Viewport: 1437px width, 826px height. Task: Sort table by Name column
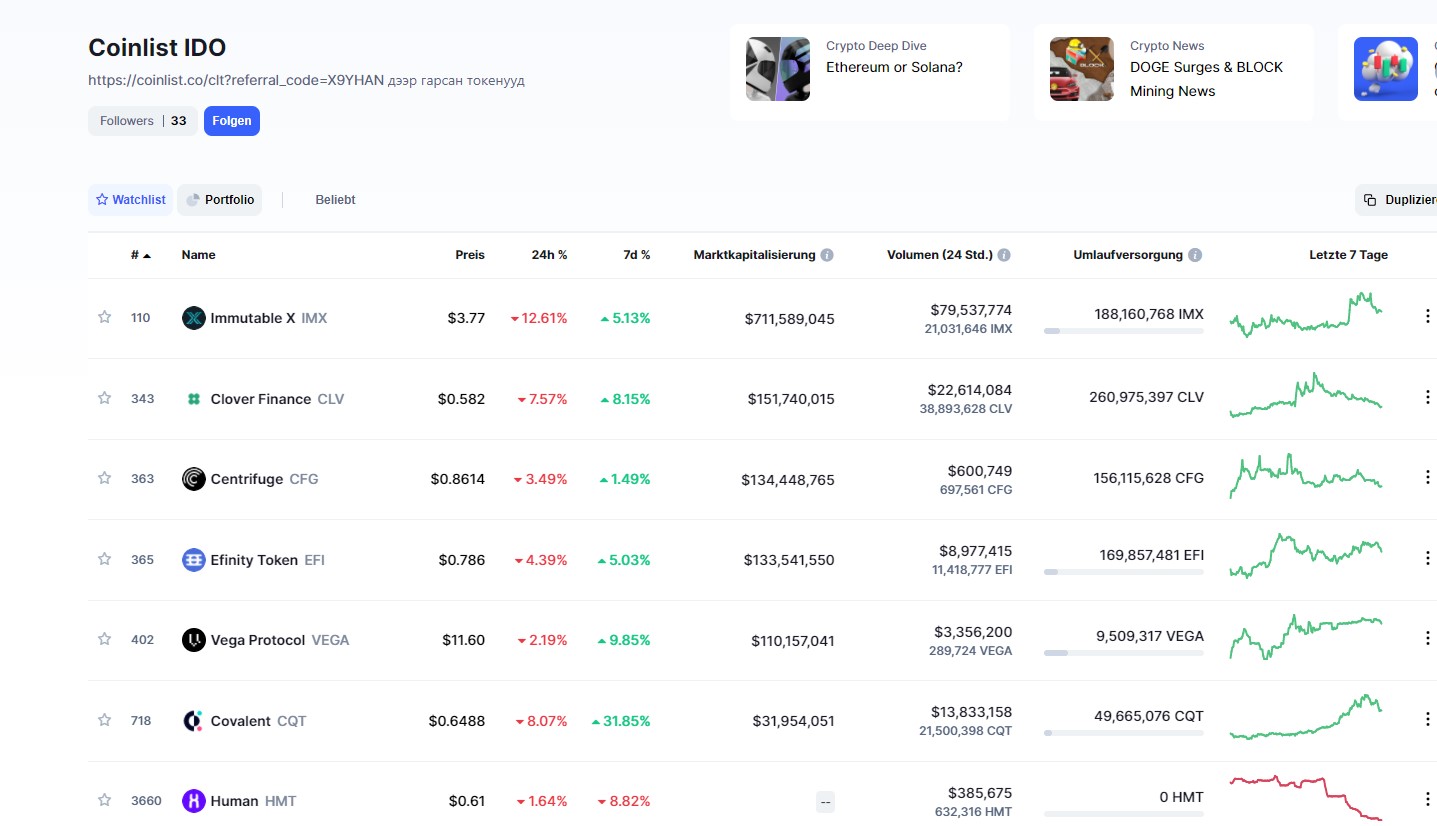coord(198,255)
